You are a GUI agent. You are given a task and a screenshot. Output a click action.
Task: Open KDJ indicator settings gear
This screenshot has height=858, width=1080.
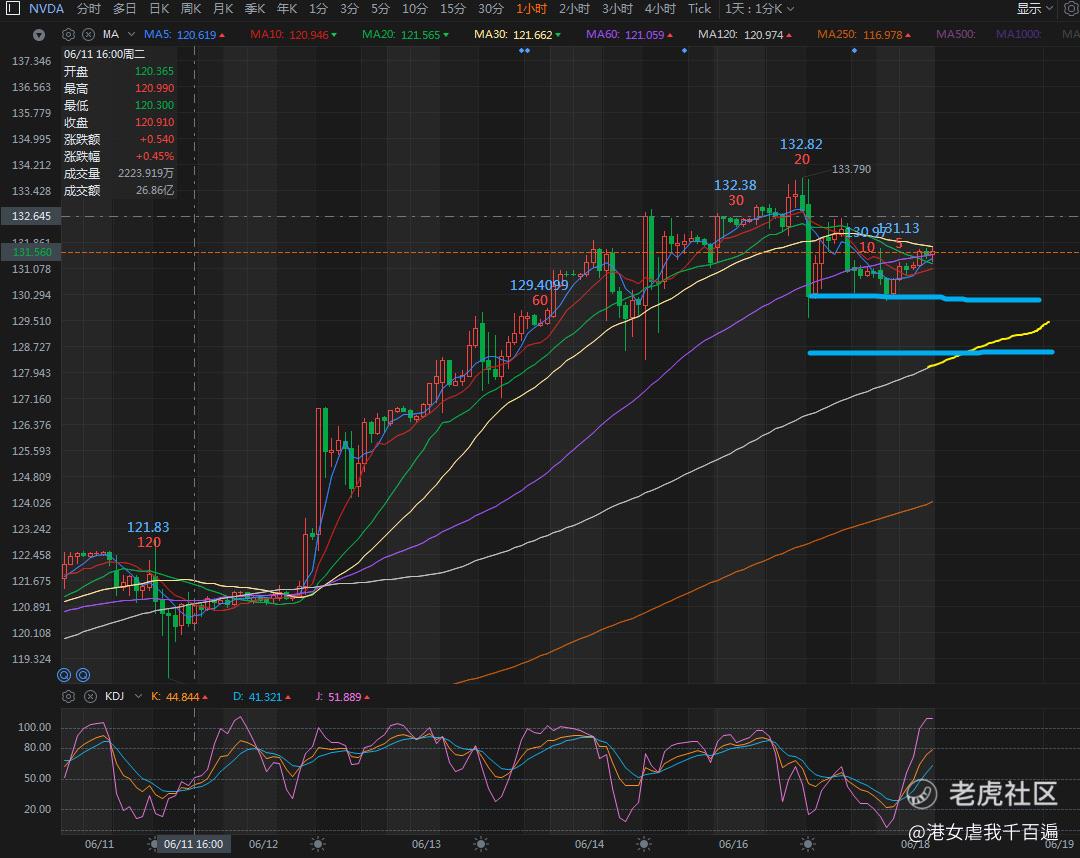68,696
